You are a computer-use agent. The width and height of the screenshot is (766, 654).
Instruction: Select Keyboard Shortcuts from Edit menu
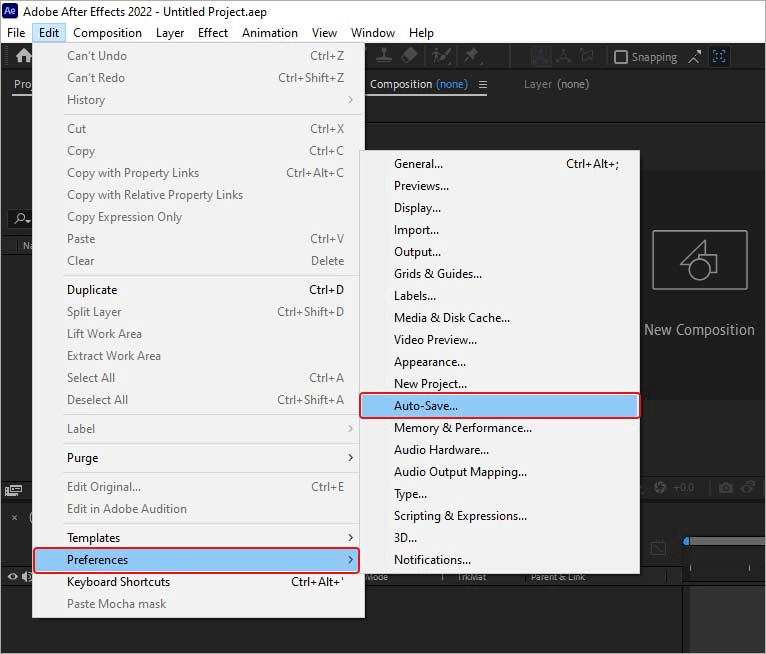[118, 582]
